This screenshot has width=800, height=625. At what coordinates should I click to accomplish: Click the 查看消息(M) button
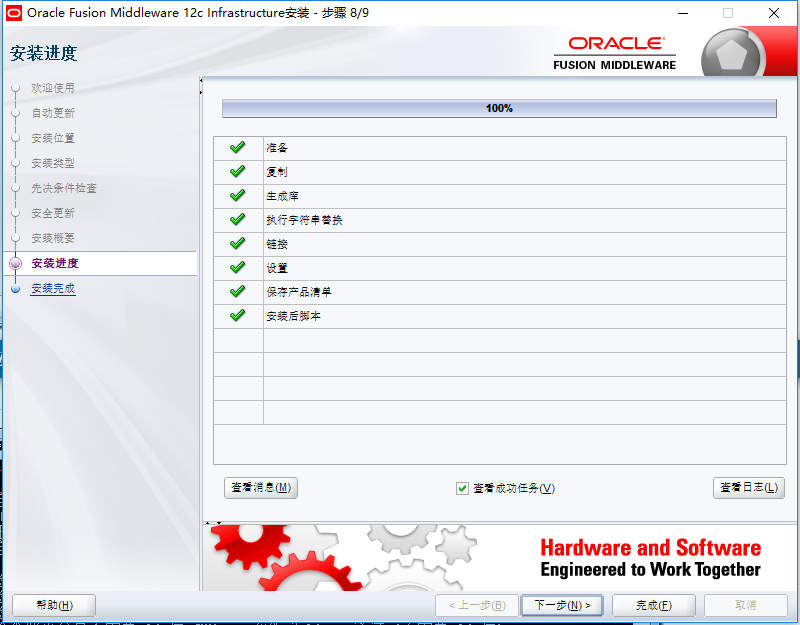(x=261, y=488)
